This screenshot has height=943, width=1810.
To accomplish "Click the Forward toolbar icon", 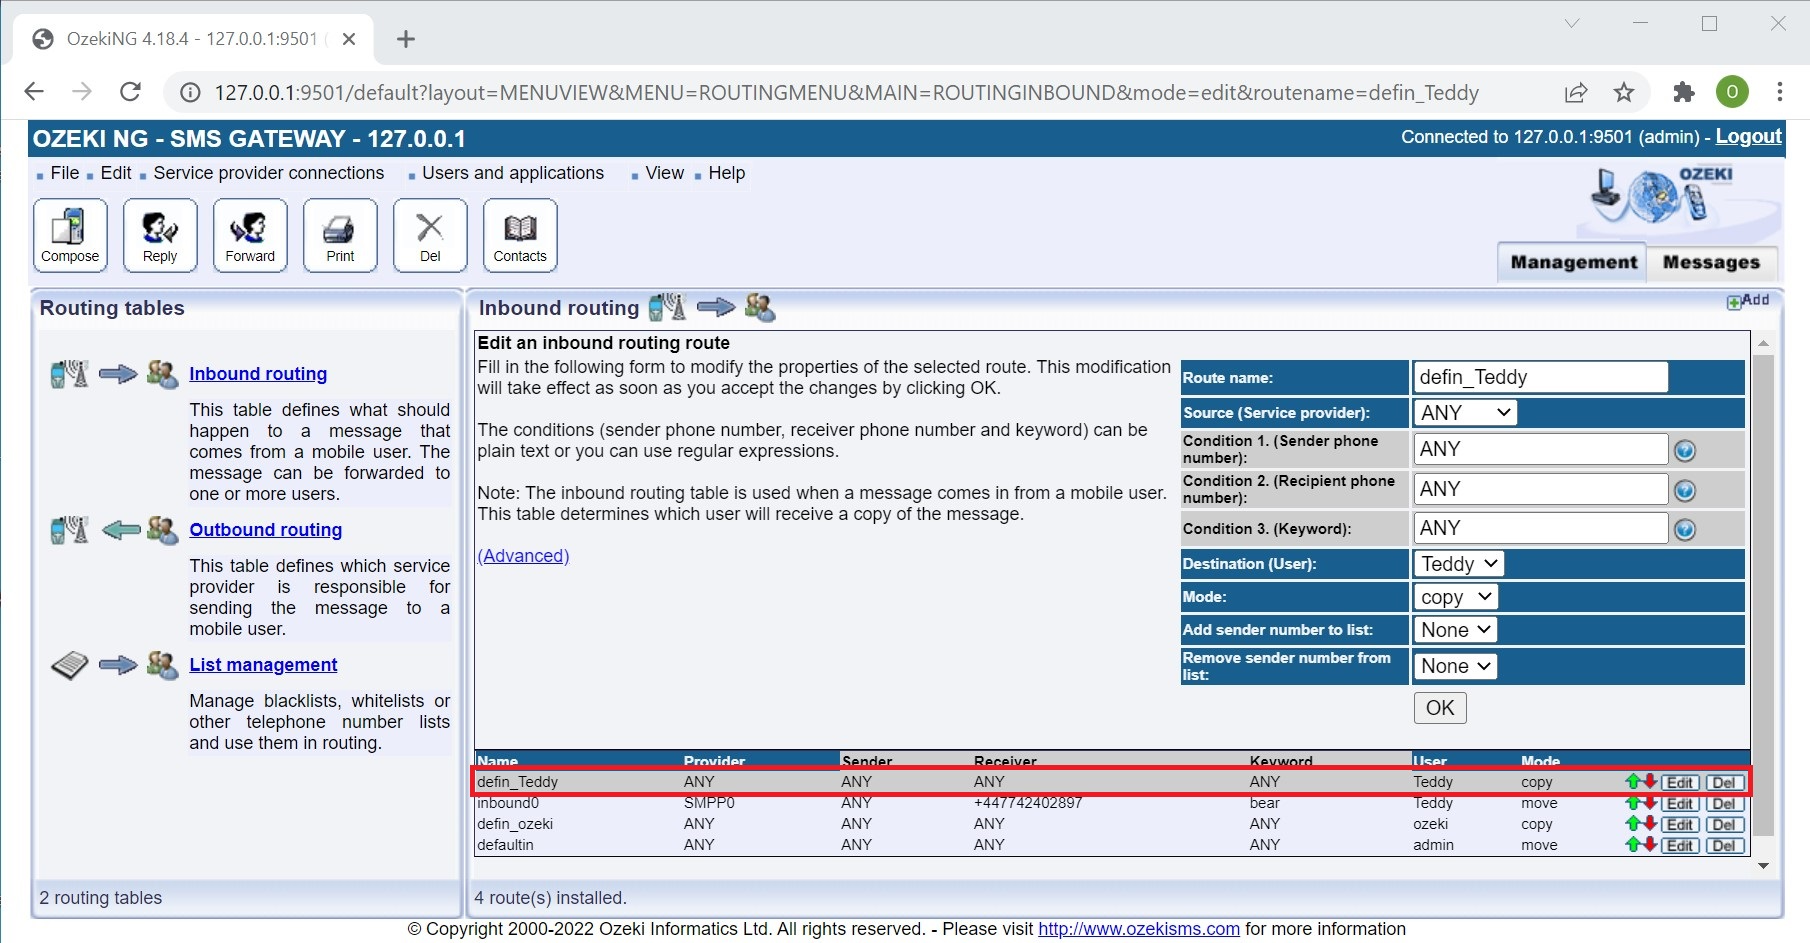I will (250, 235).
